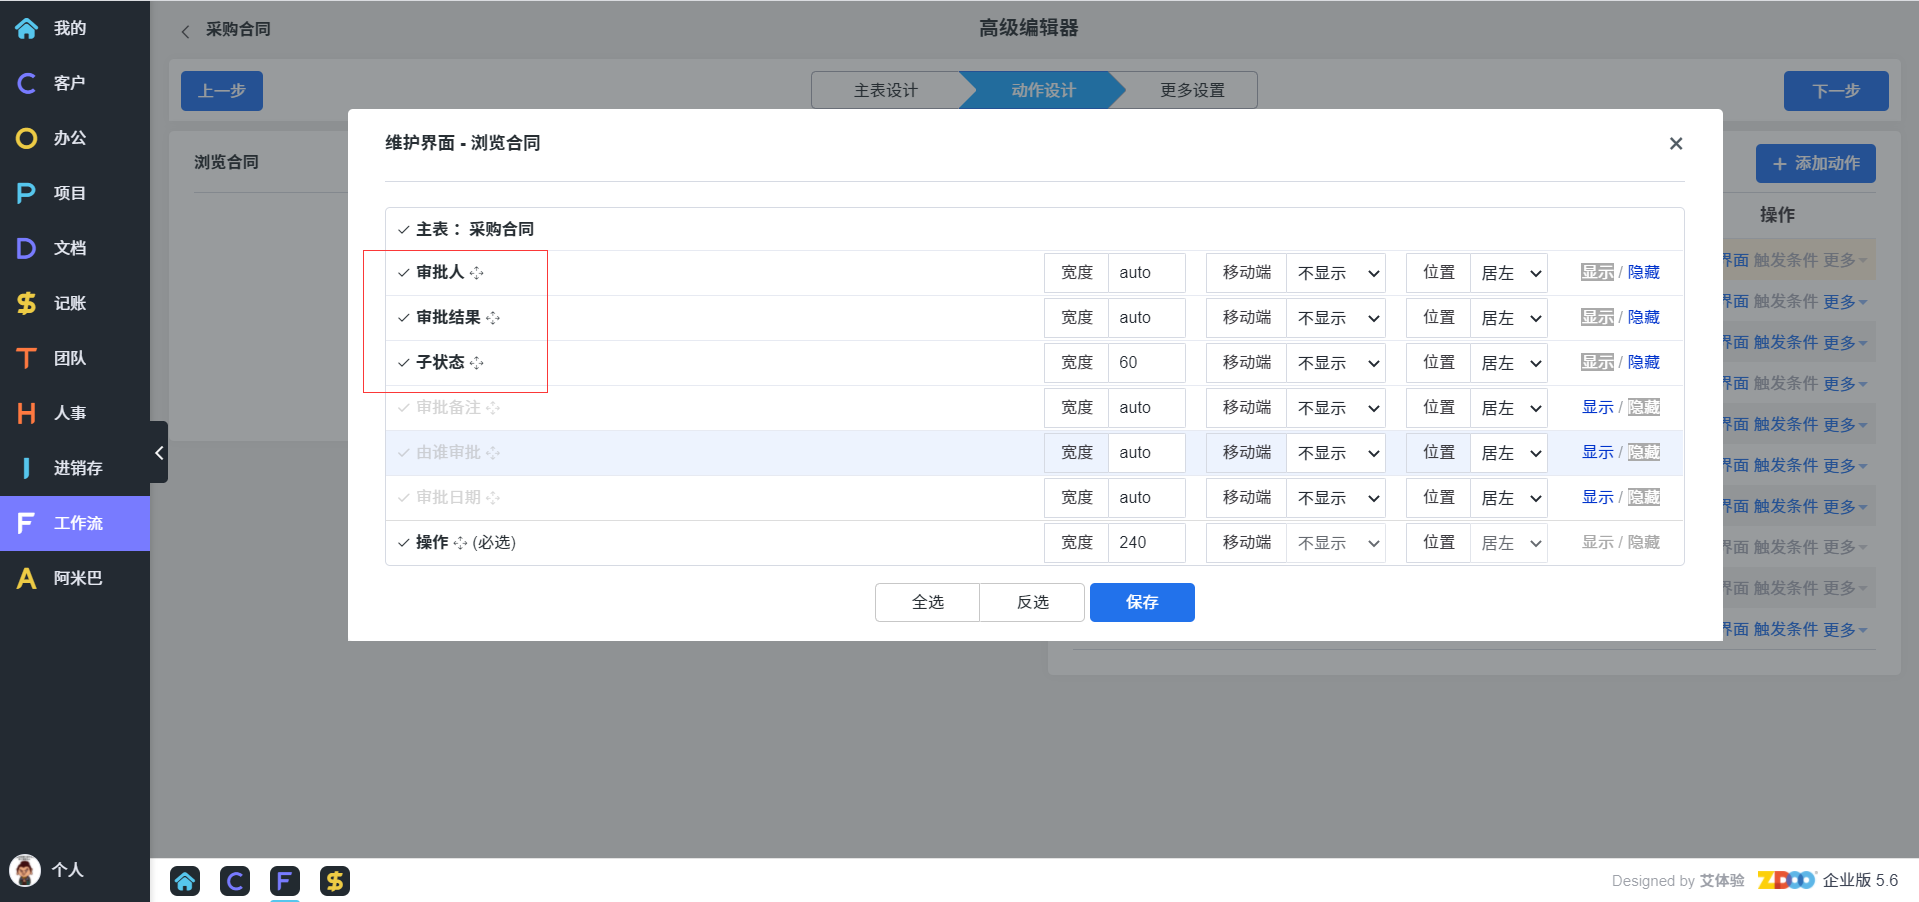The width and height of the screenshot is (1919, 902).
Task: Click the 阿米巴 sidebar icon
Action: pyautogui.click(x=27, y=578)
